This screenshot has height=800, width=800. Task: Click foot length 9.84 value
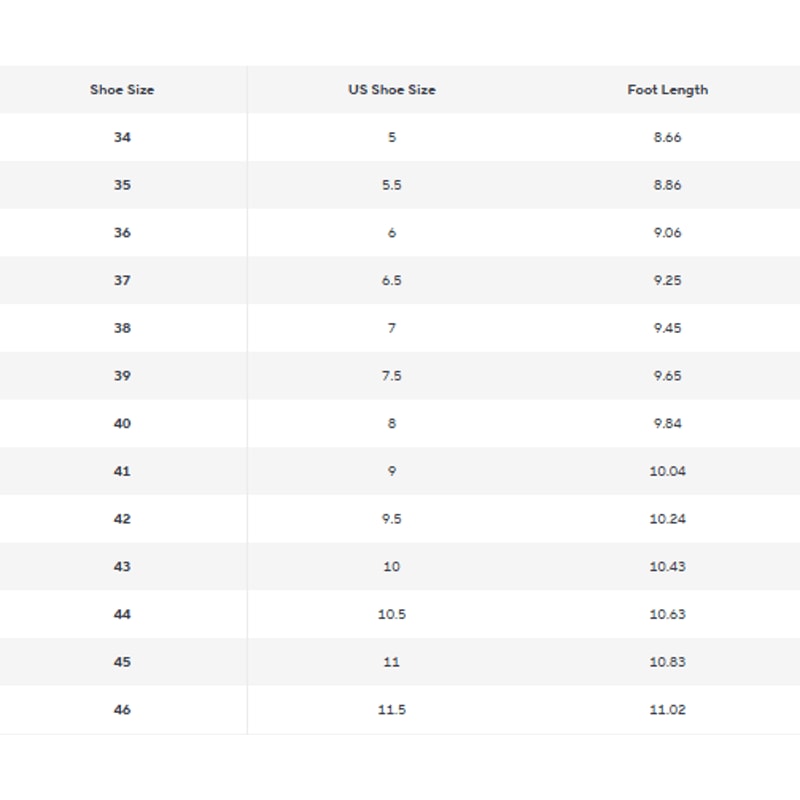(x=667, y=424)
